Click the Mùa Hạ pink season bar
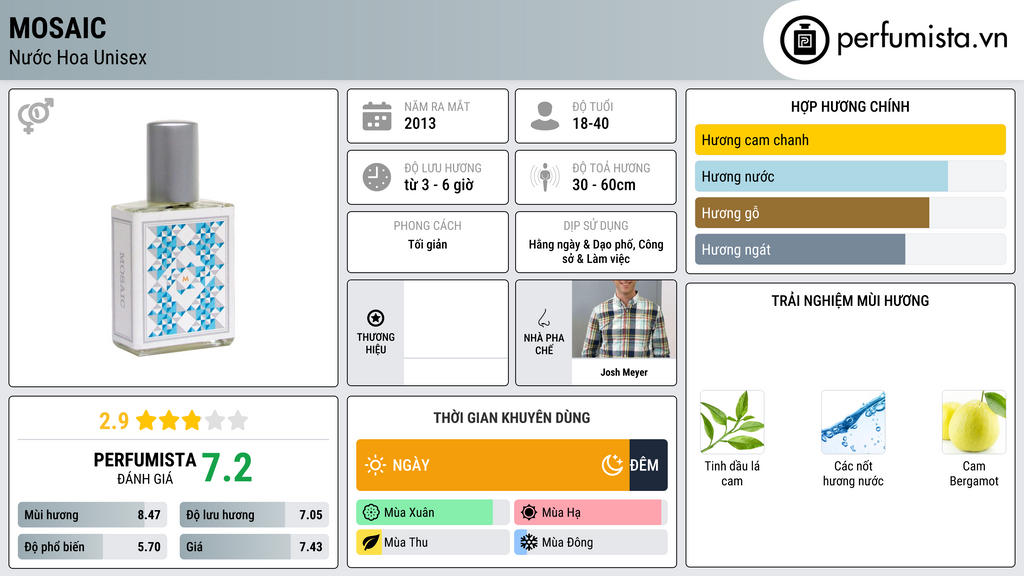The width and height of the screenshot is (1024, 576). click(588, 513)
